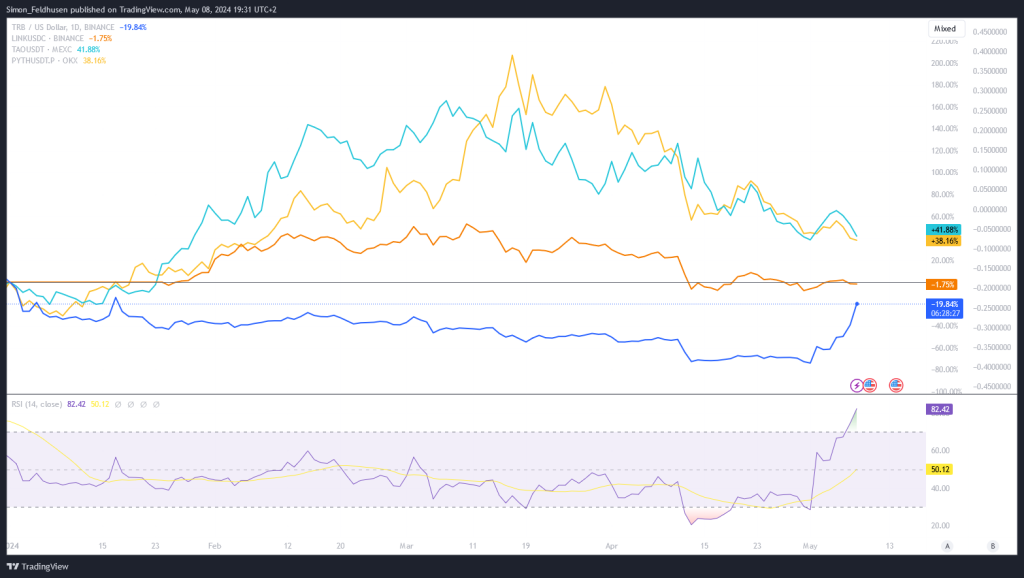Click the -1.75% value in LINKUSDC legend

(101, 39)
